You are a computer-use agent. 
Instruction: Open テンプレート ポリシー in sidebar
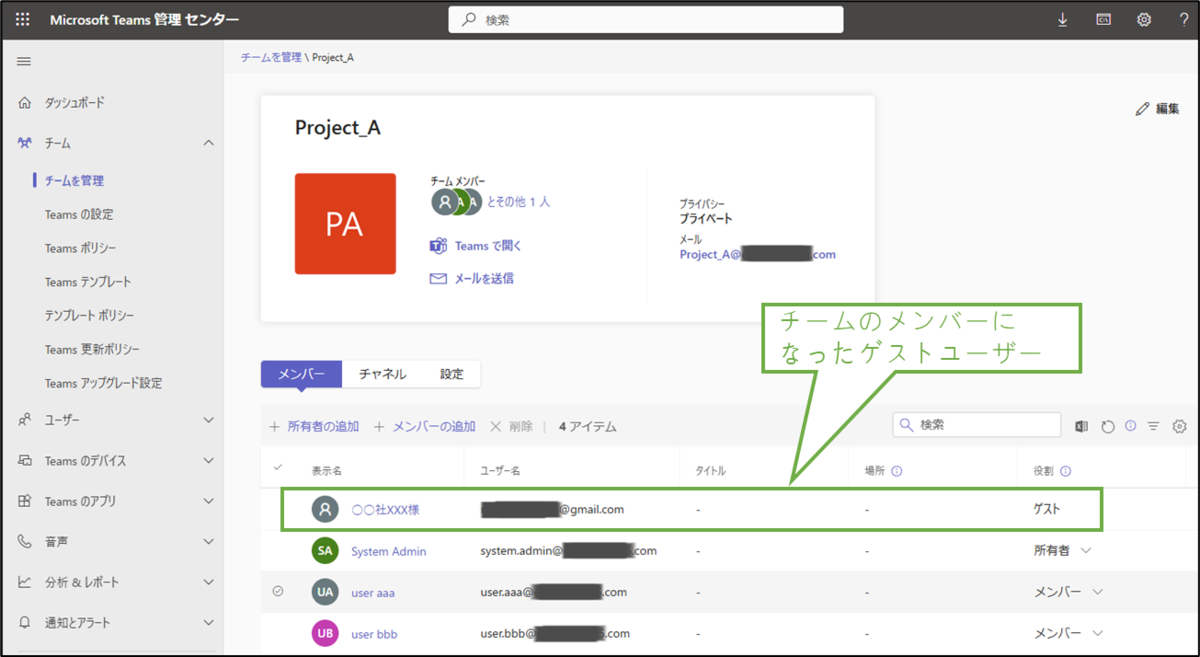89,316
